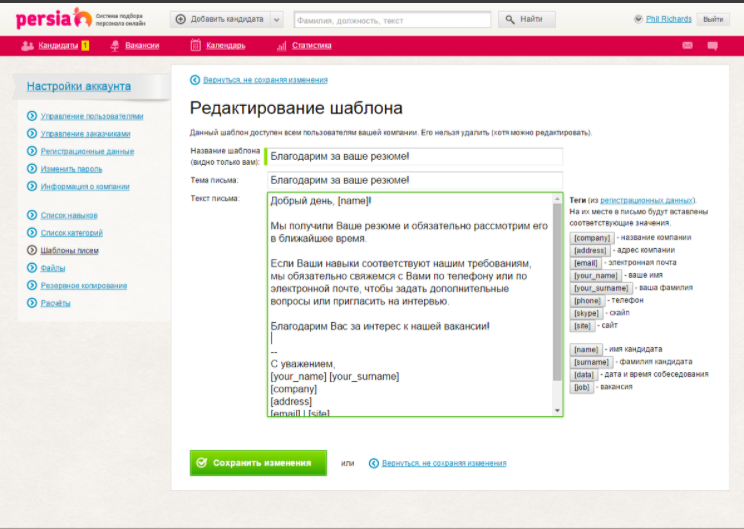Insert the [email] tag
Image resolution: width=744 pixels, height=529 pixels.
point(586,263)
